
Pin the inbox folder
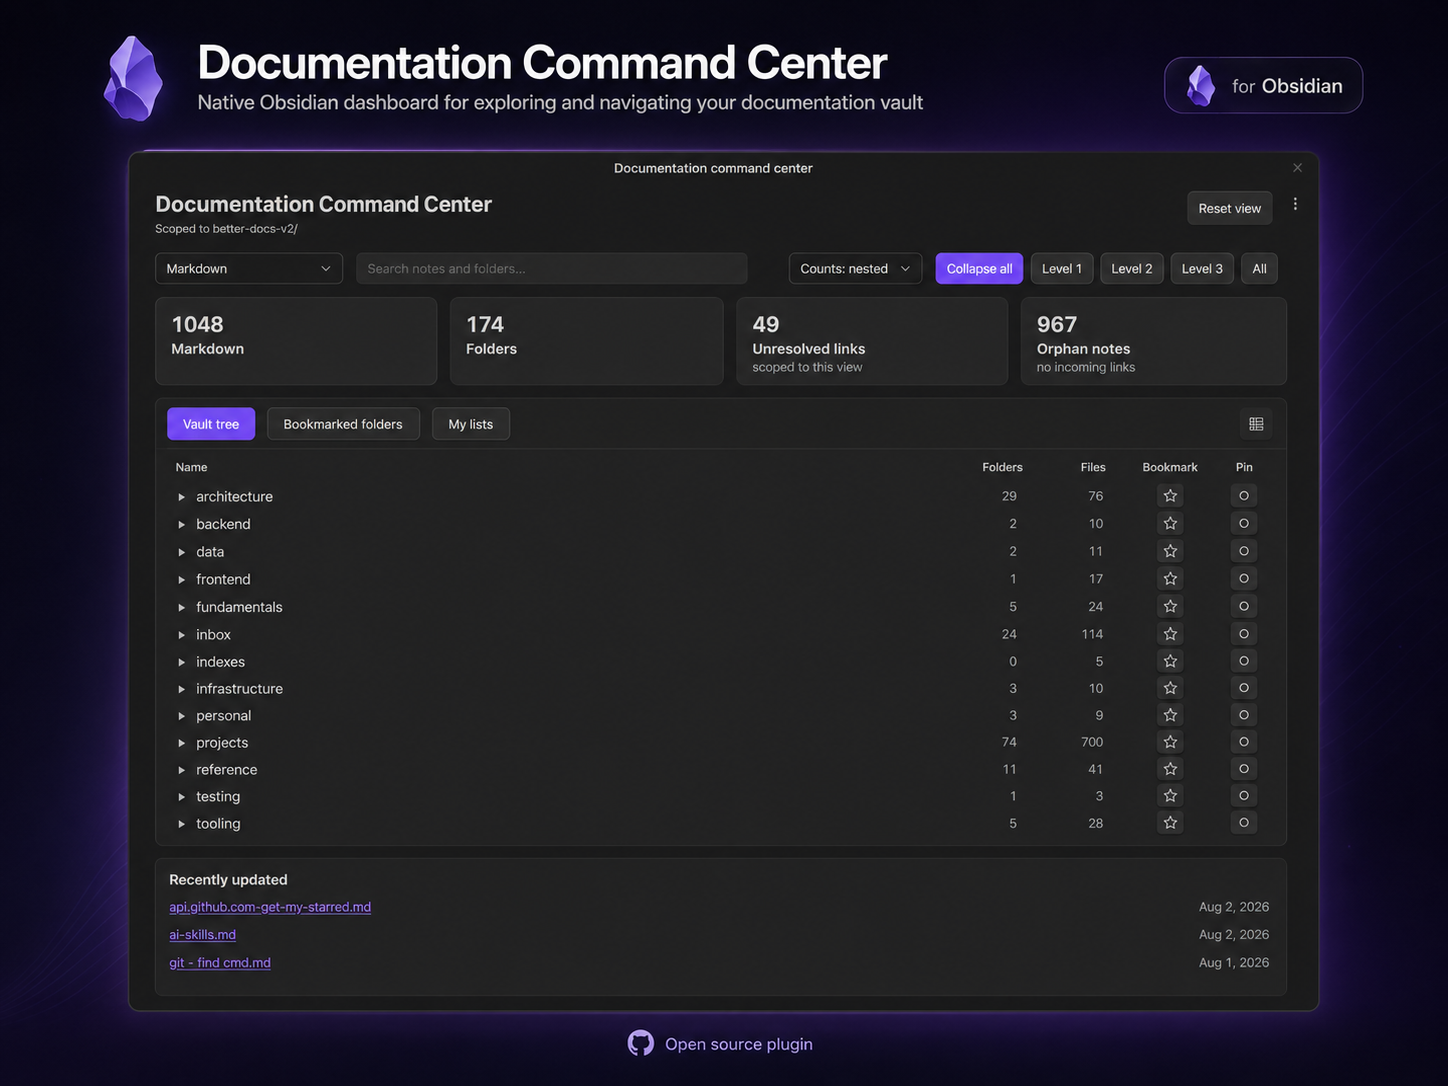(x=1244, y=633)
